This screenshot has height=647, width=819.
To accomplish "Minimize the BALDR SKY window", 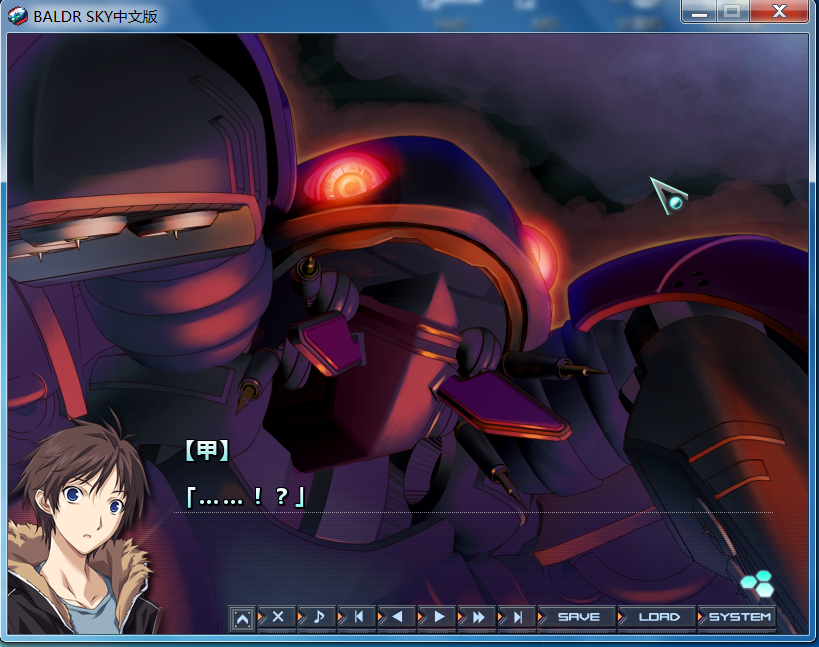I will [x=699, y=11].
